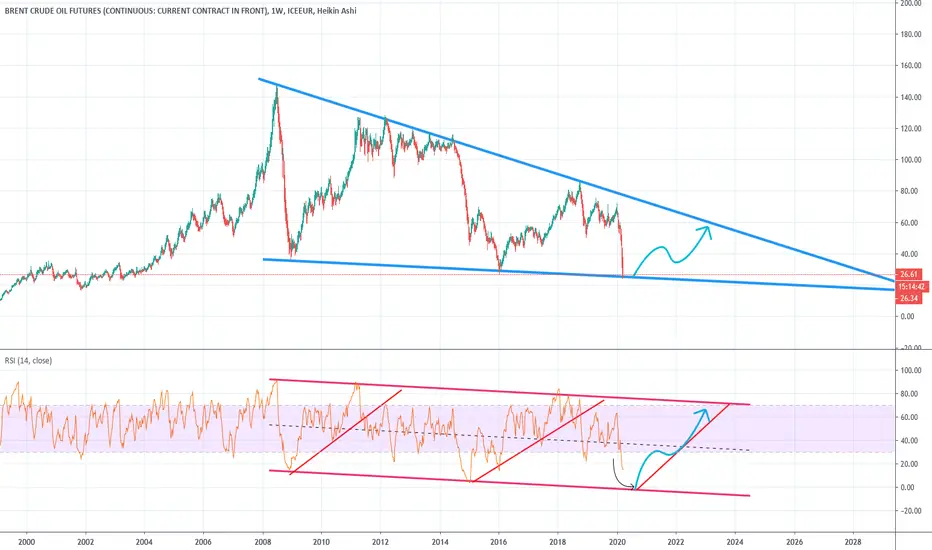Click the 160.00 price scale label

click(911, 66)
